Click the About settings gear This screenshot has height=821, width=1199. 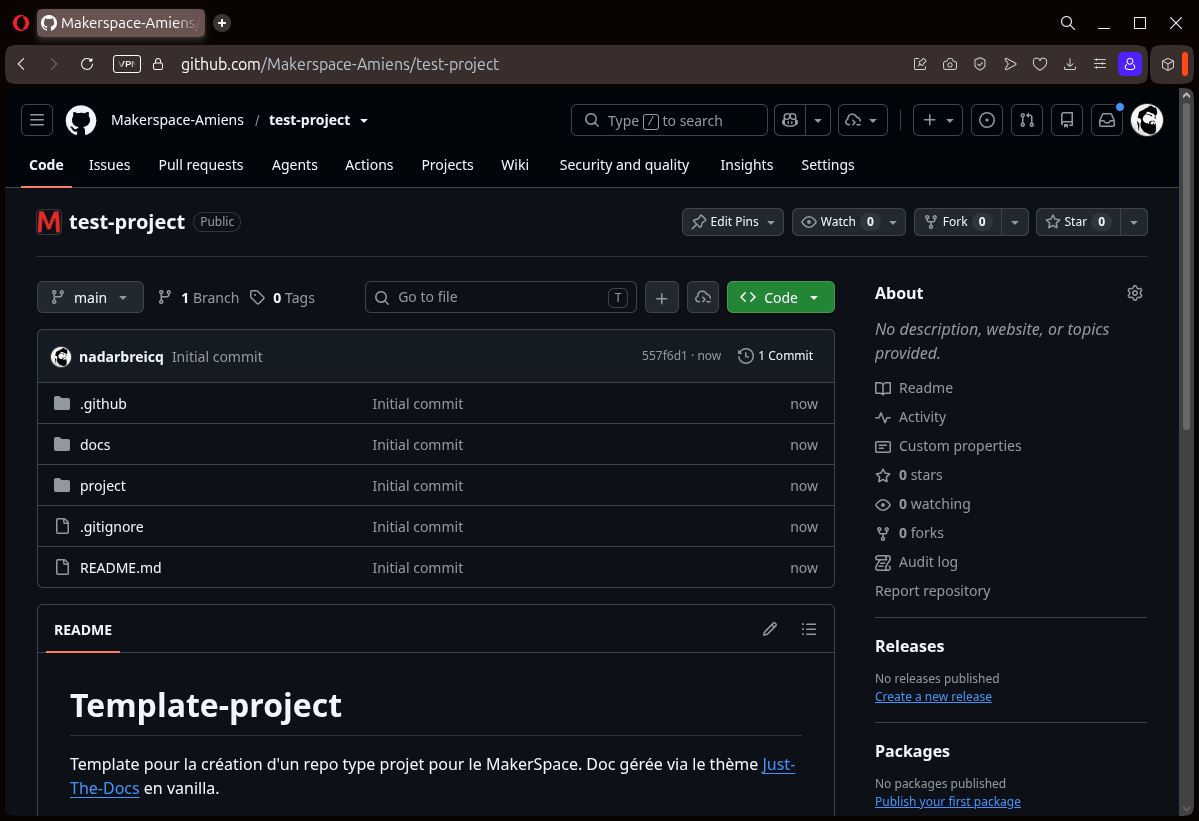pyautogui.click(x=1135, y=294)
